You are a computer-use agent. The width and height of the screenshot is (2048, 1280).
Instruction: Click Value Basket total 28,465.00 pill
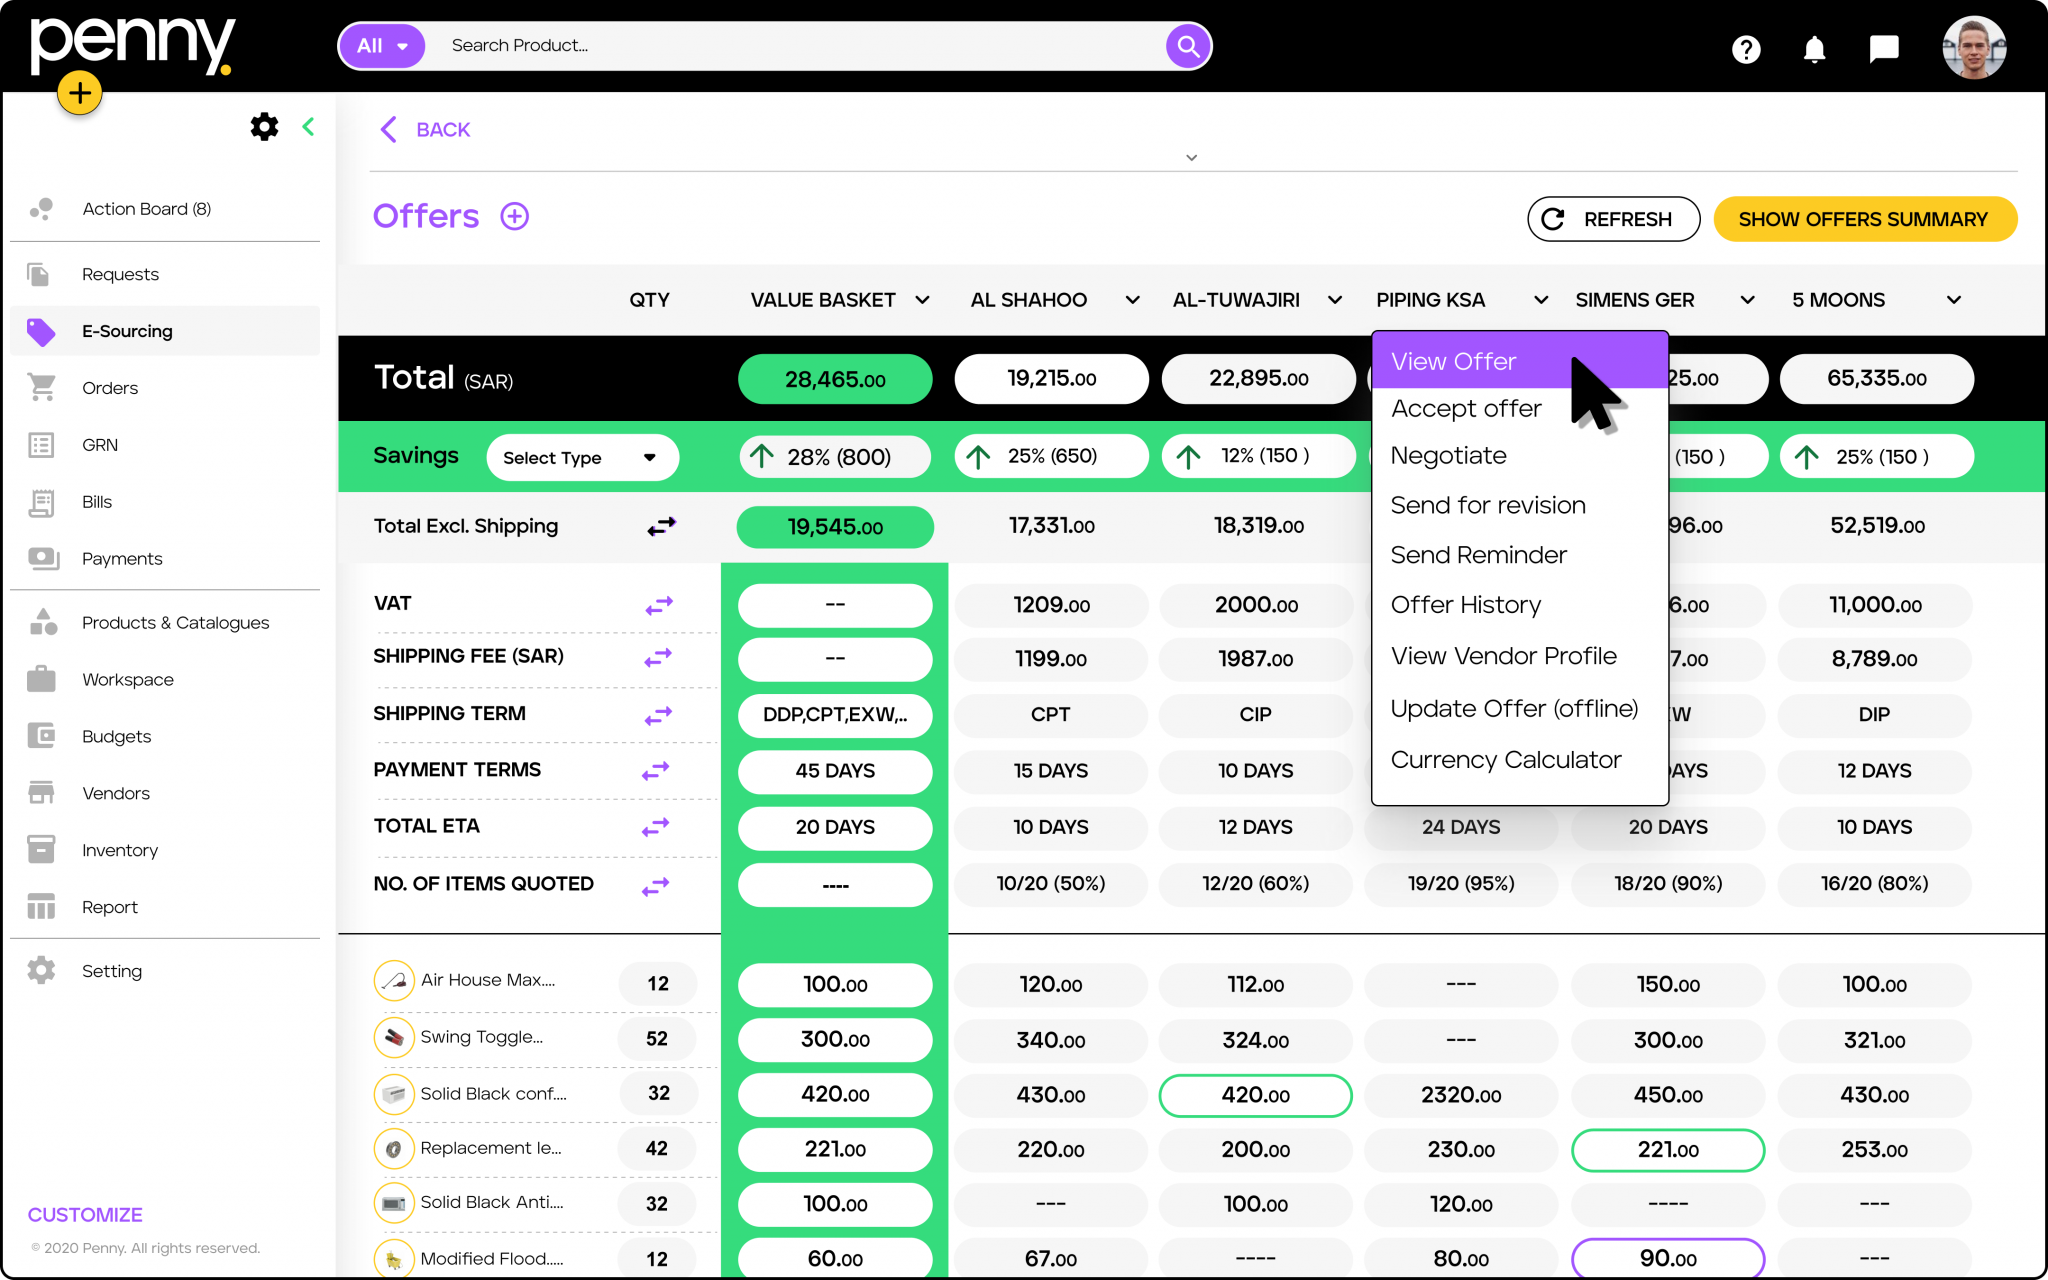click(x=835, y=379)
